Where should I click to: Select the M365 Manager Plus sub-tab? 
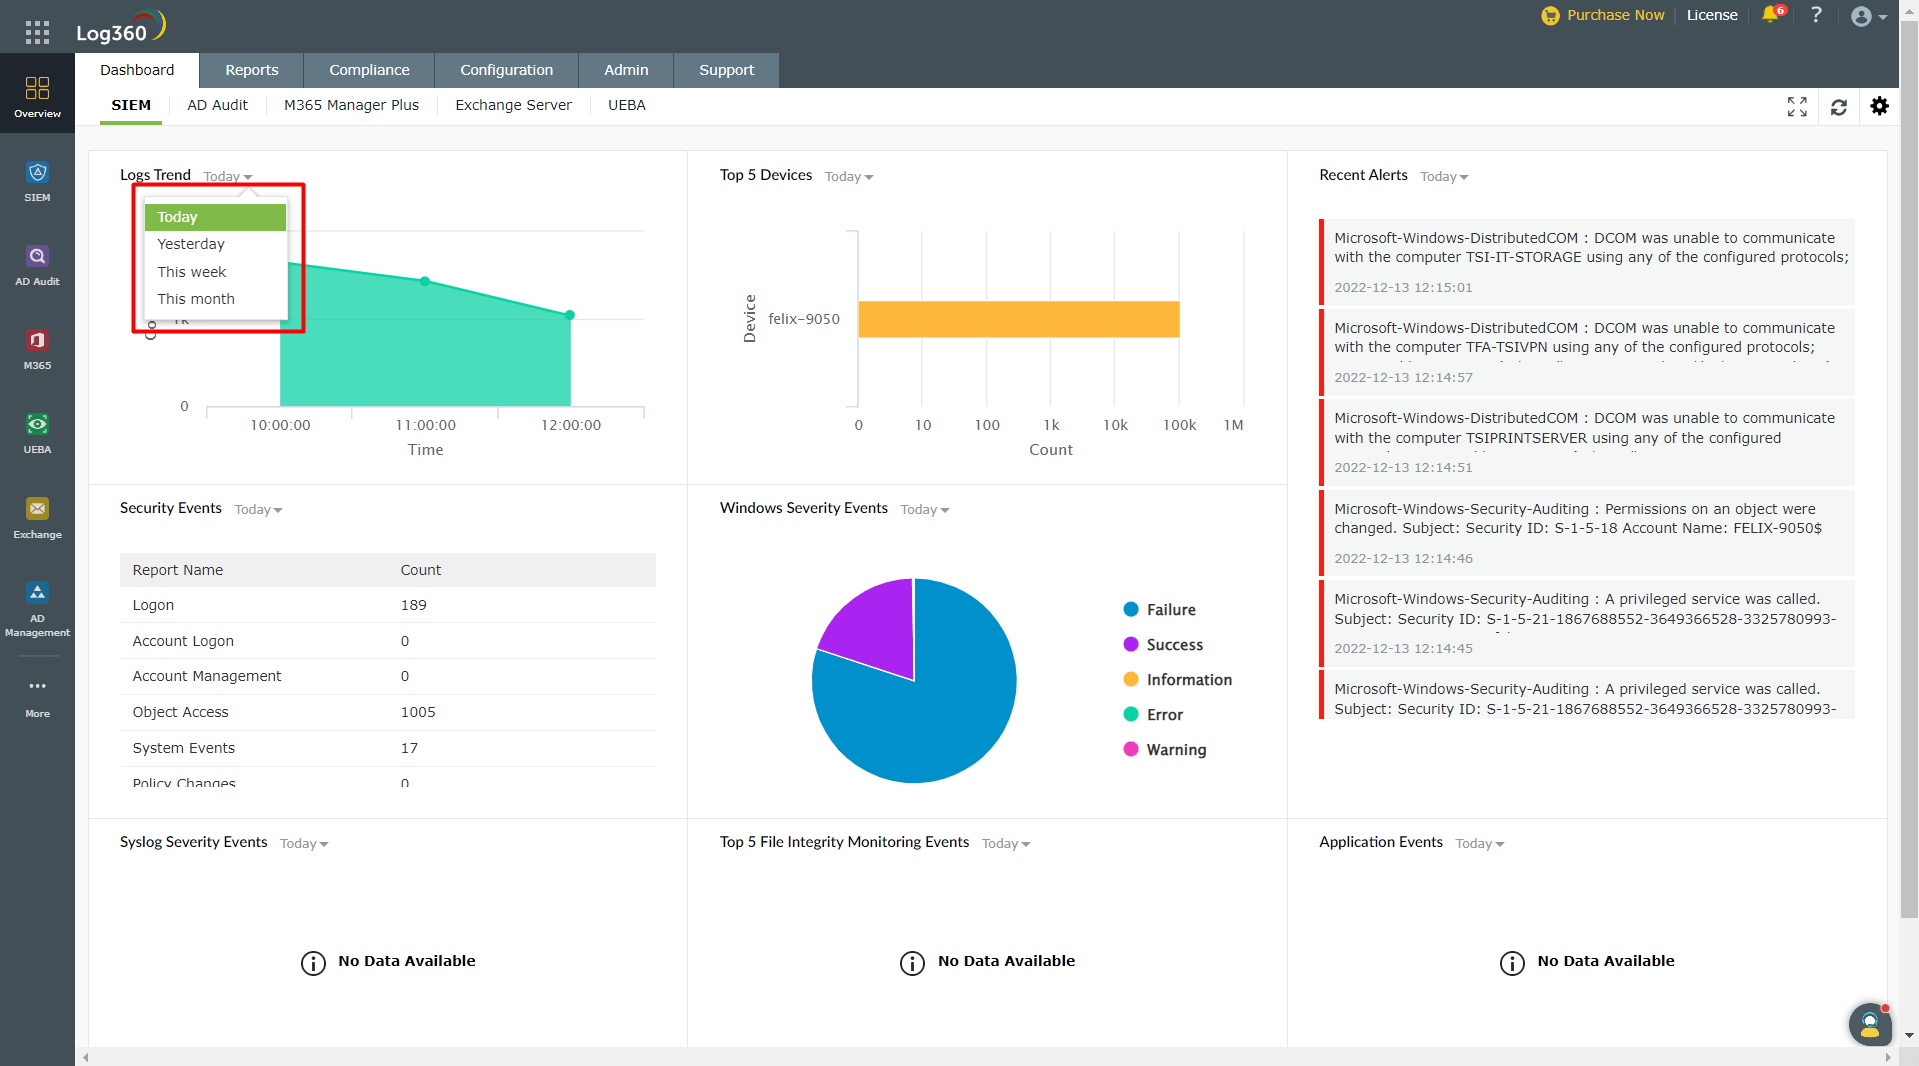click(351, 105)
